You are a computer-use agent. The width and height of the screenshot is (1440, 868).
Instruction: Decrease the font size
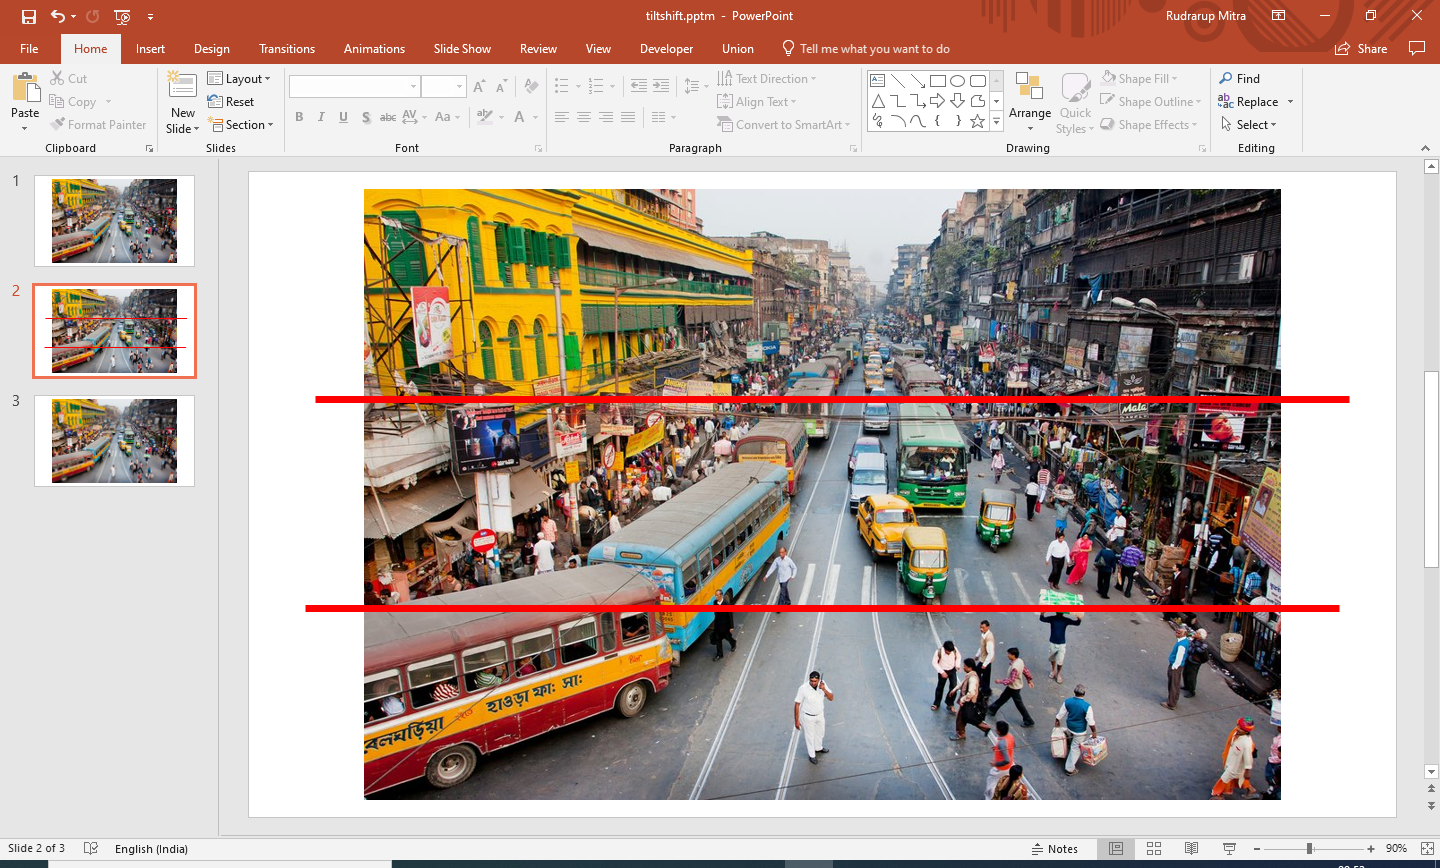[x=502, y=87]
